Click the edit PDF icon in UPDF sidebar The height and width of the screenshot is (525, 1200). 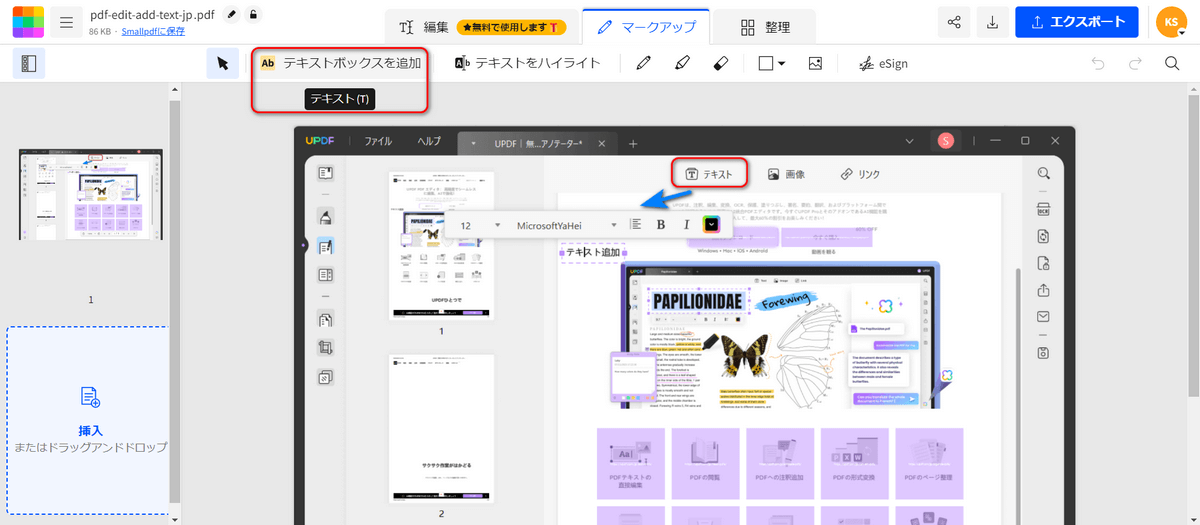(x=325, y=246)
